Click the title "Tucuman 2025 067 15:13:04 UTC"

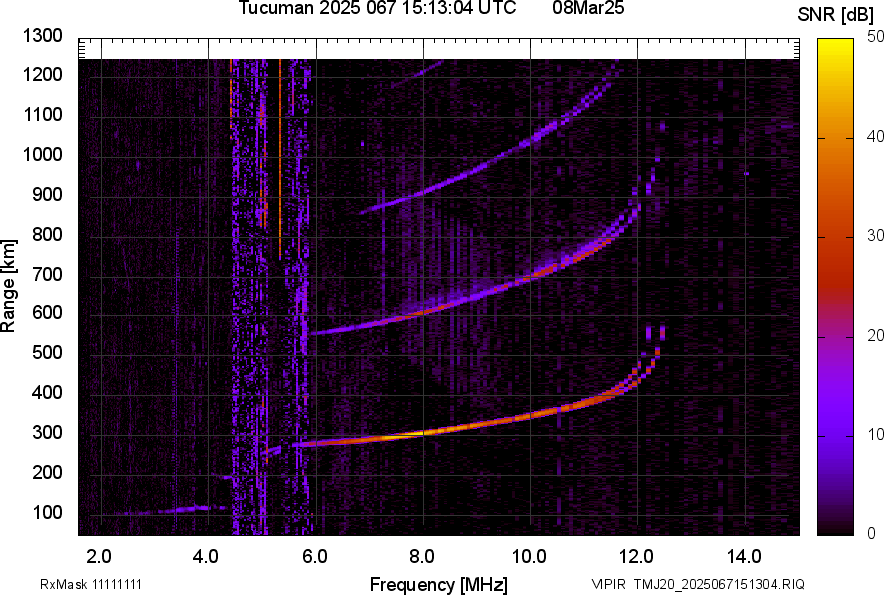pos(377,8)
